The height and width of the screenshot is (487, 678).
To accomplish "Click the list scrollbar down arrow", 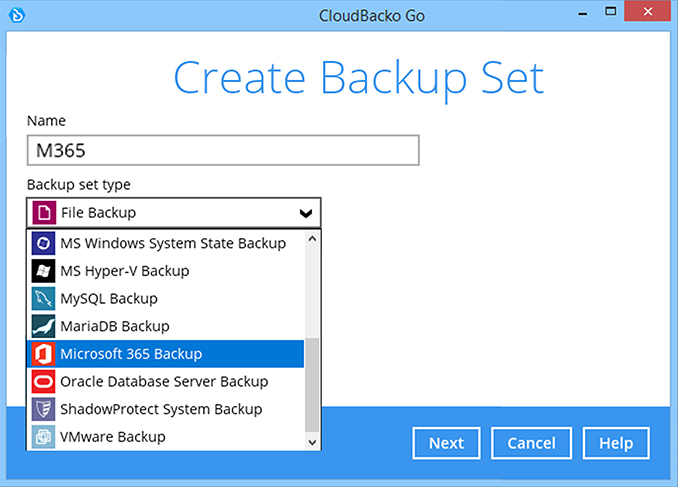I will 312,442.
